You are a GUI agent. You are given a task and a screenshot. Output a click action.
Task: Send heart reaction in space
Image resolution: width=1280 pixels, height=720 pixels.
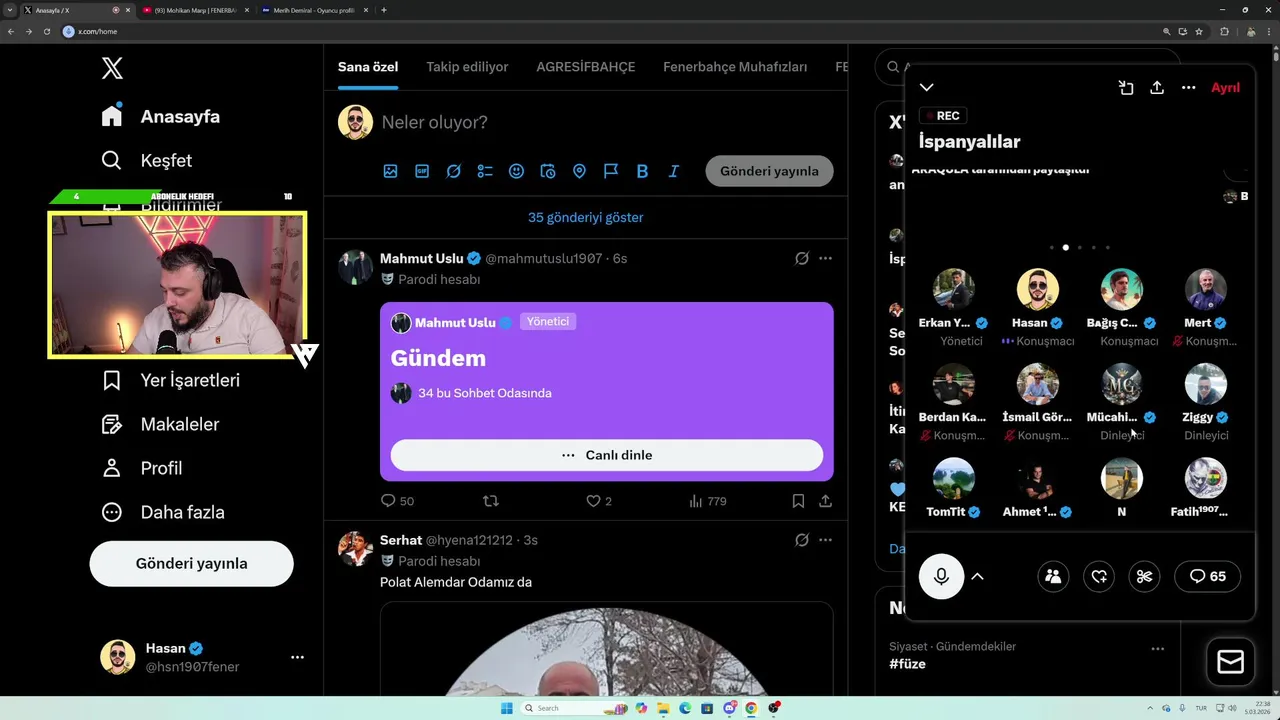tap(1099, 576)
